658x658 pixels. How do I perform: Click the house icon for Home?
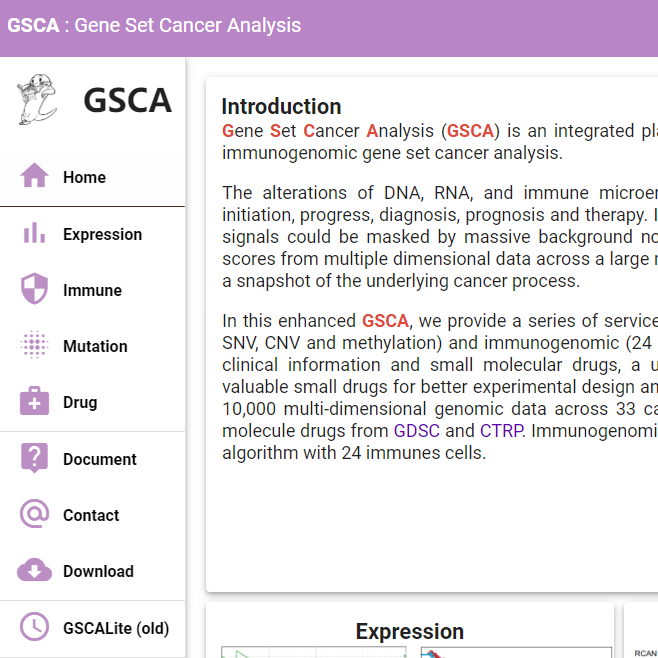(34, 176)
